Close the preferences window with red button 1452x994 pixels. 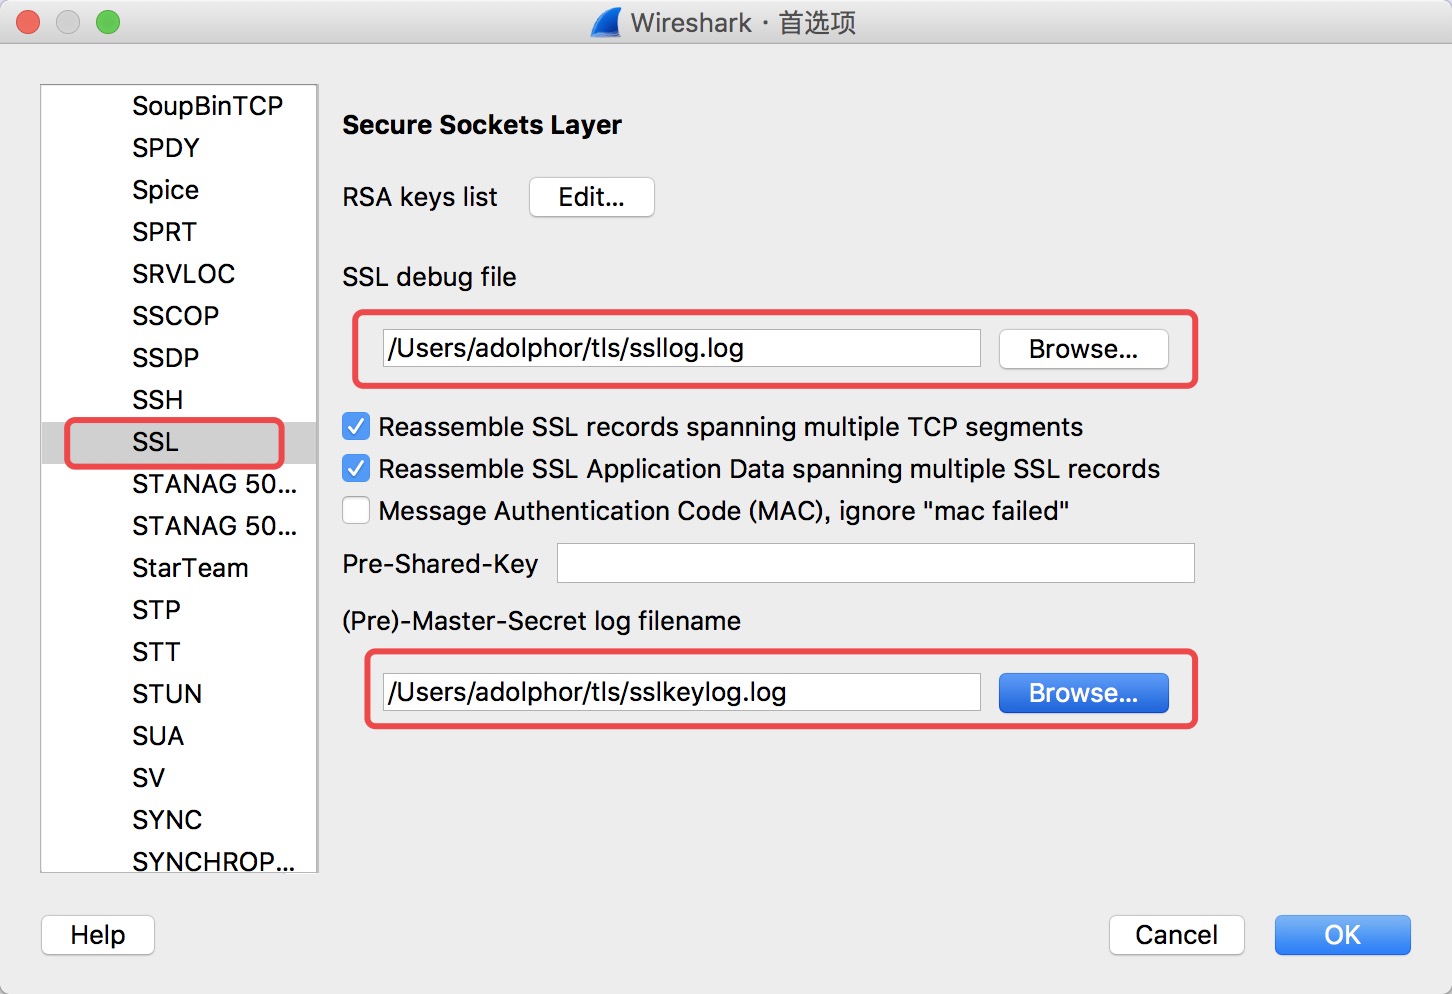point(28,22)
